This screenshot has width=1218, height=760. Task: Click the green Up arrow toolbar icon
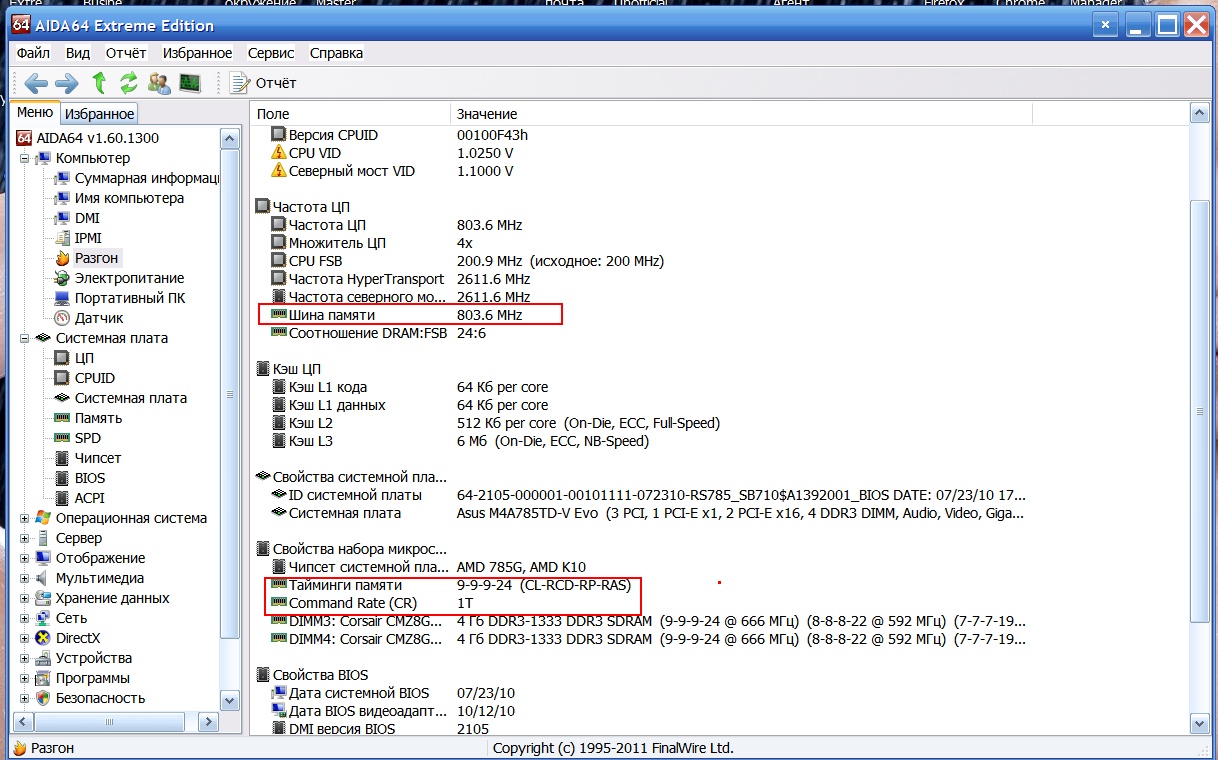point(99,83)
